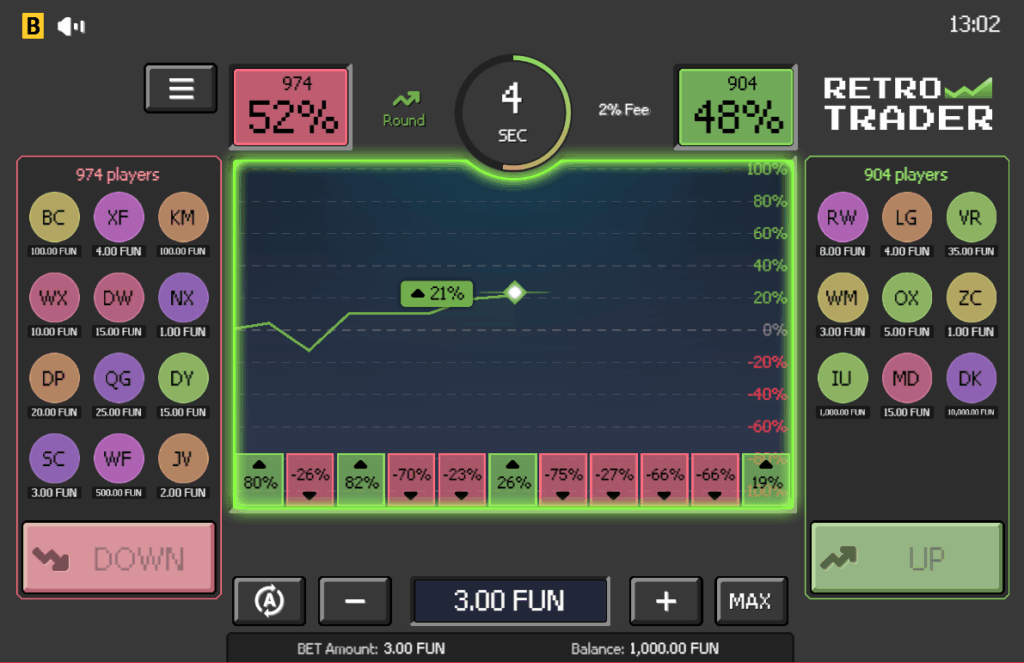Open the 19% up history result
The width and height of the screenshot is (1024, 663).
pos(767,479)
